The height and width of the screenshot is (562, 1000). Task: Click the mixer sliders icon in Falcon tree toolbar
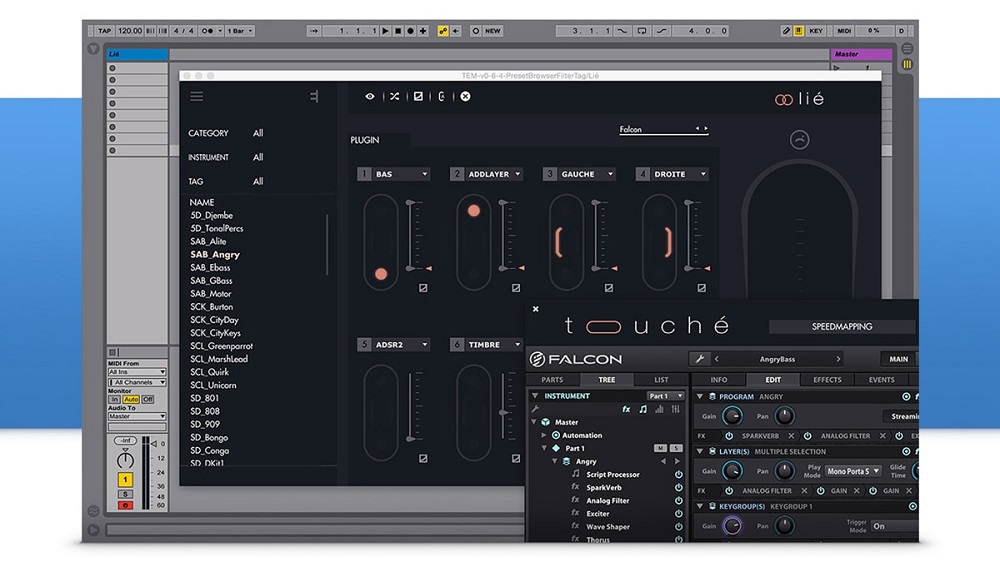(x=675, y=409)
